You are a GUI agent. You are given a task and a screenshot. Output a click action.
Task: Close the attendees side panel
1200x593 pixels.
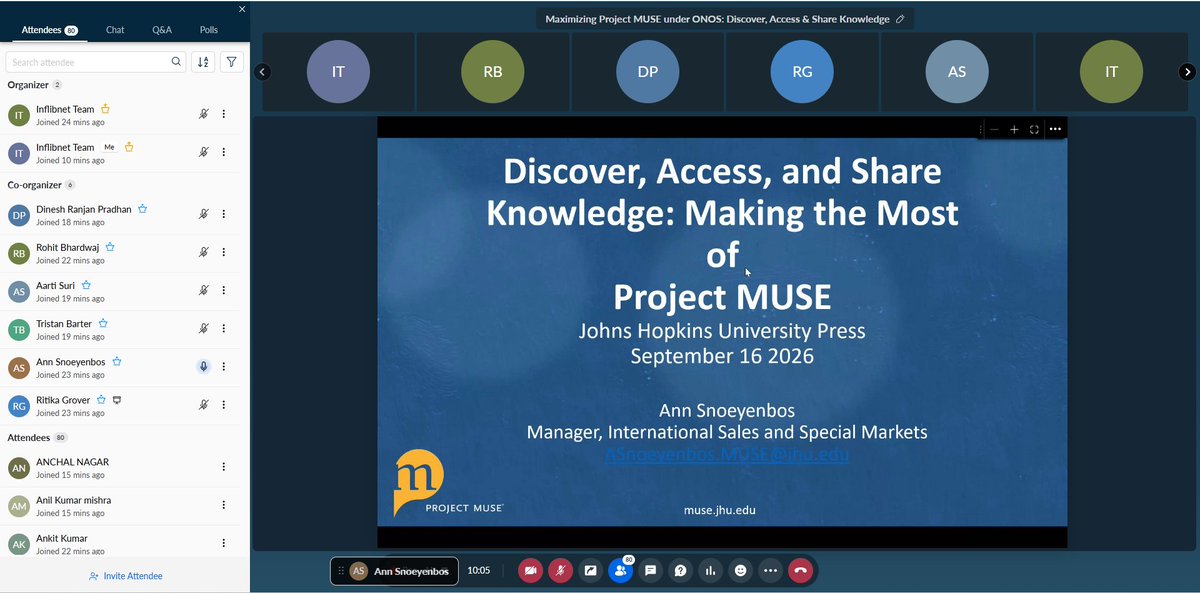coord(241,9)
